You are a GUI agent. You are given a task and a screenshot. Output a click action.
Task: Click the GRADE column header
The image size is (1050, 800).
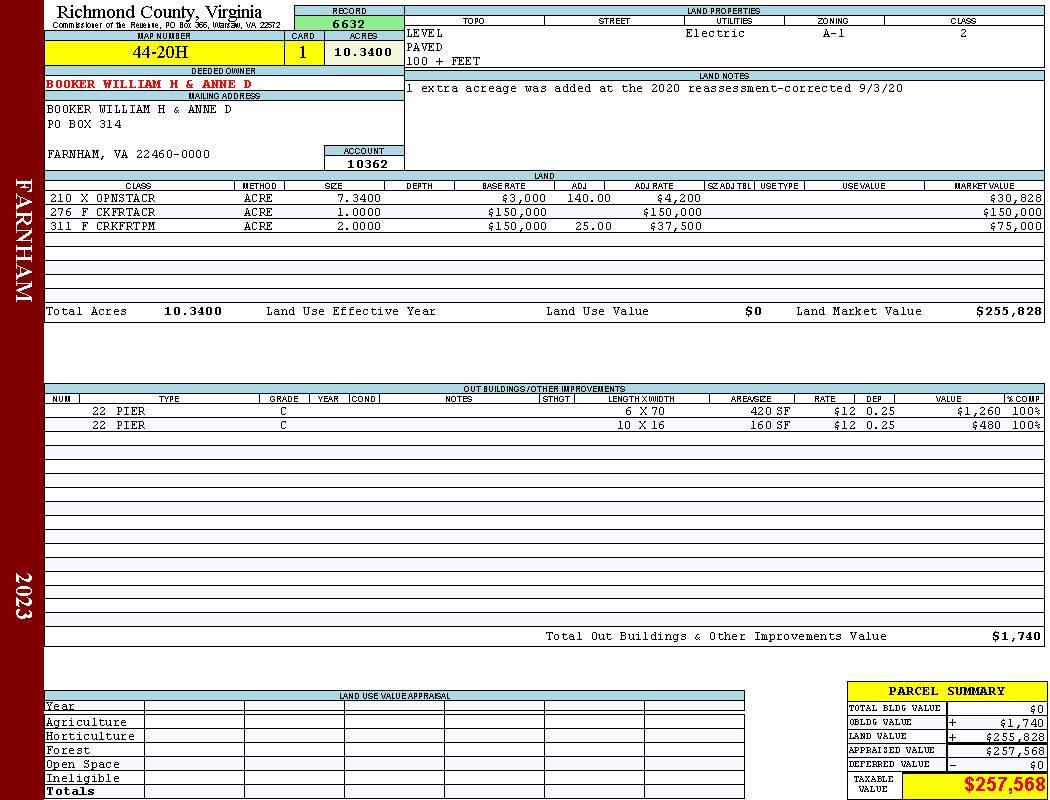[284, 398]
